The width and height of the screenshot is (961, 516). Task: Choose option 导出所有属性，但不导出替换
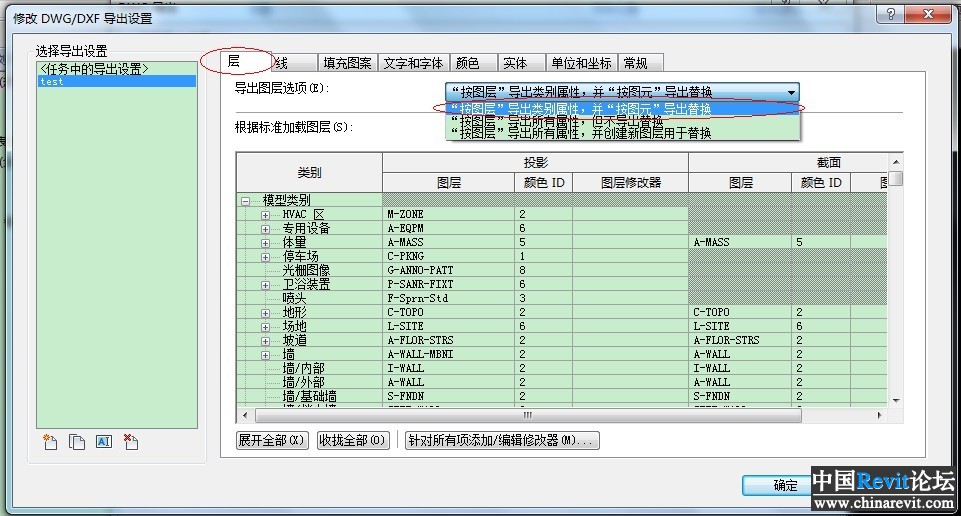[x=622, y=121]
